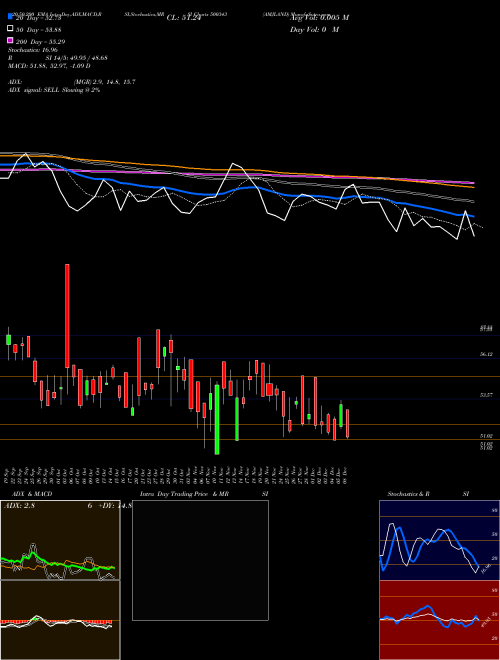Viewport: 500px width, 660px height.
Task: Click the tall green candlestick at chart low
Action: pos(217,419)
